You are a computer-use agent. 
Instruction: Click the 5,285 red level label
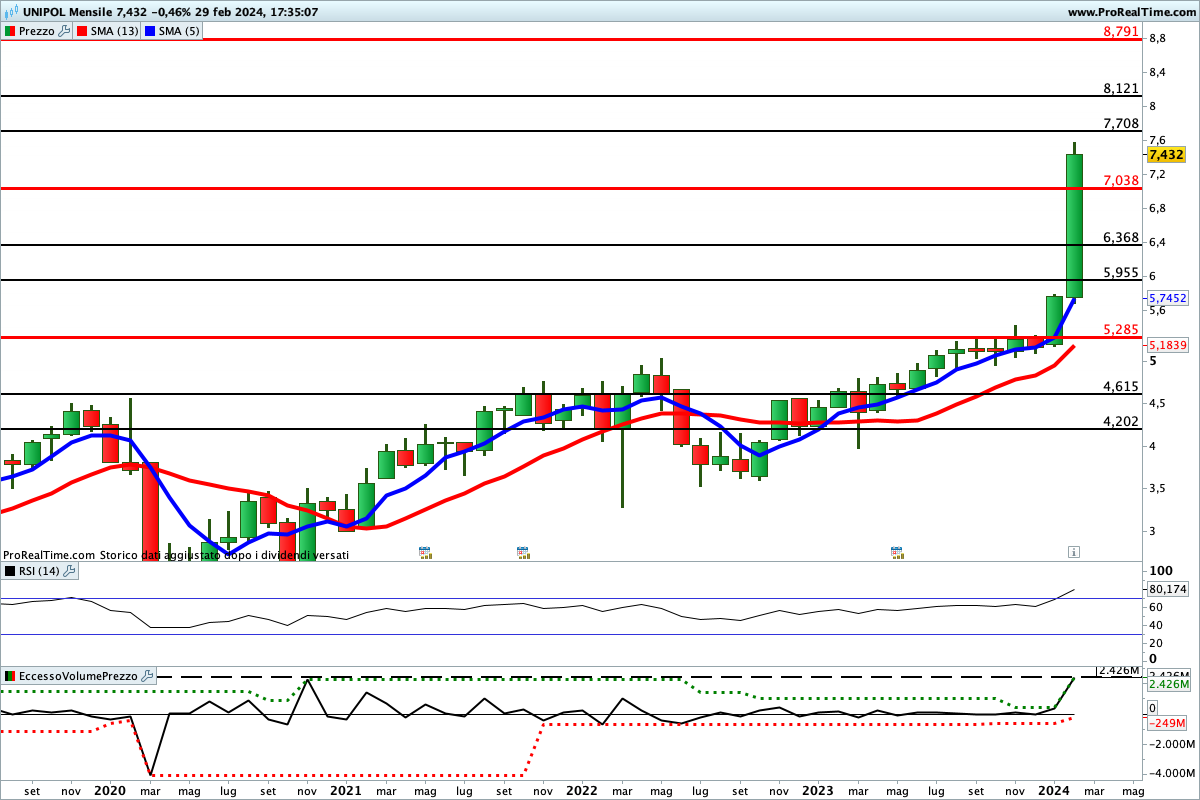(x=1121, y=330)
